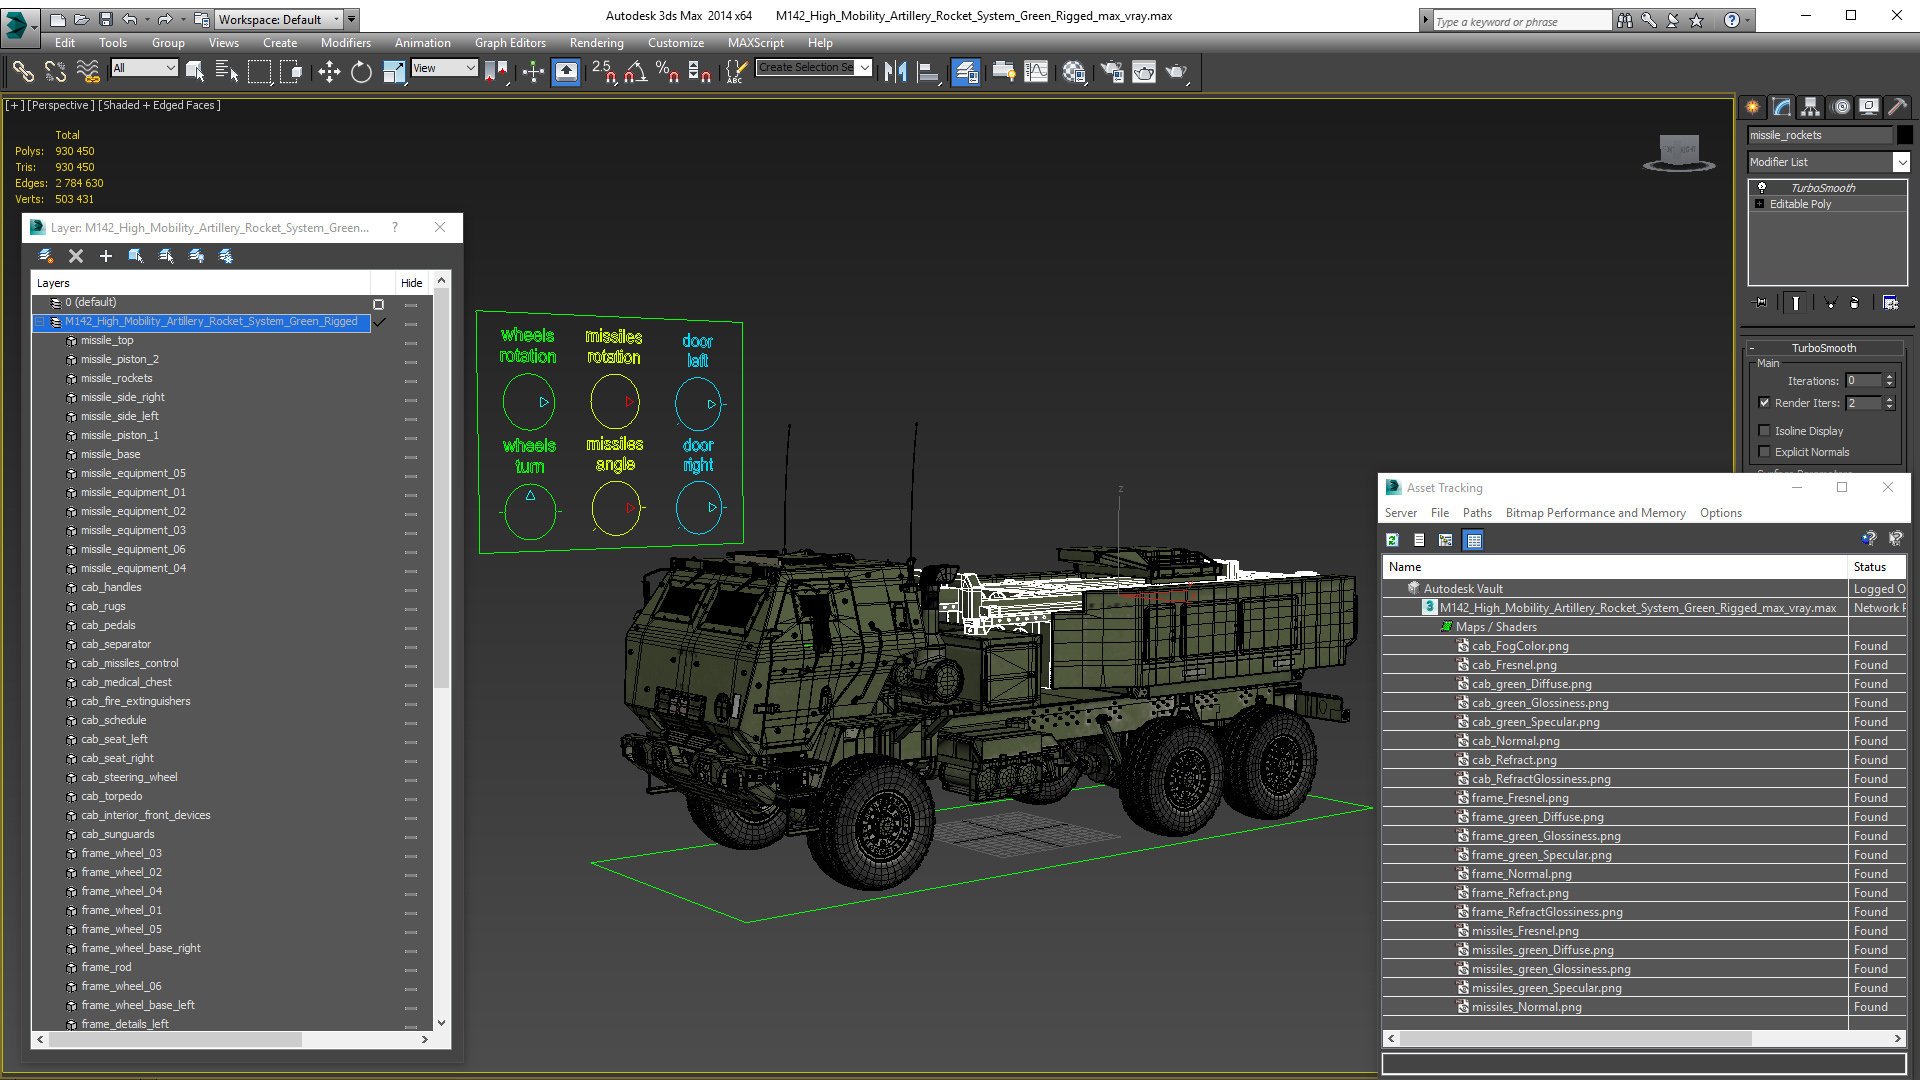The height and width of the screenshot is (1080, 1920).
Task: Increase the Iterations spinner value
Action: point(1889,377)
